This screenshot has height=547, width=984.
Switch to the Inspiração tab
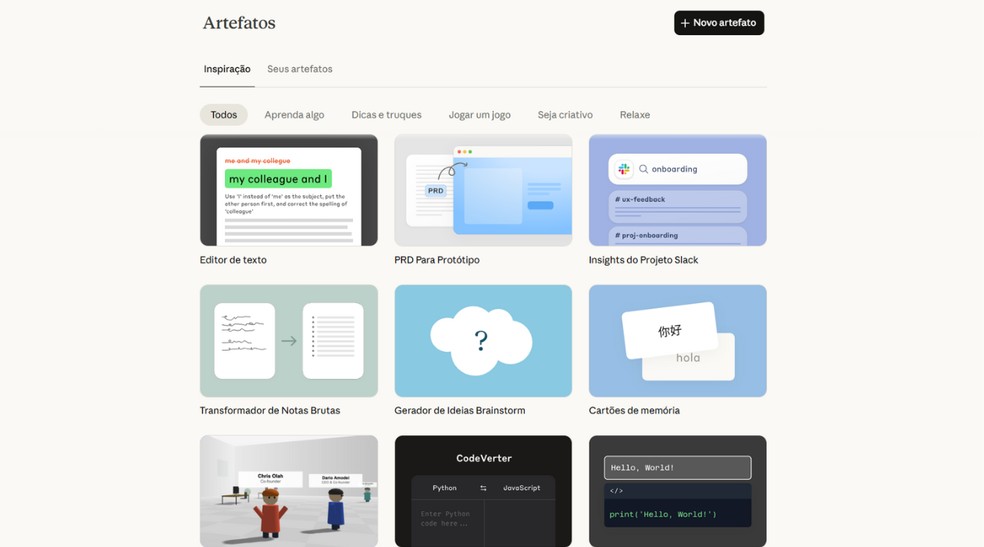click(227, 69)
